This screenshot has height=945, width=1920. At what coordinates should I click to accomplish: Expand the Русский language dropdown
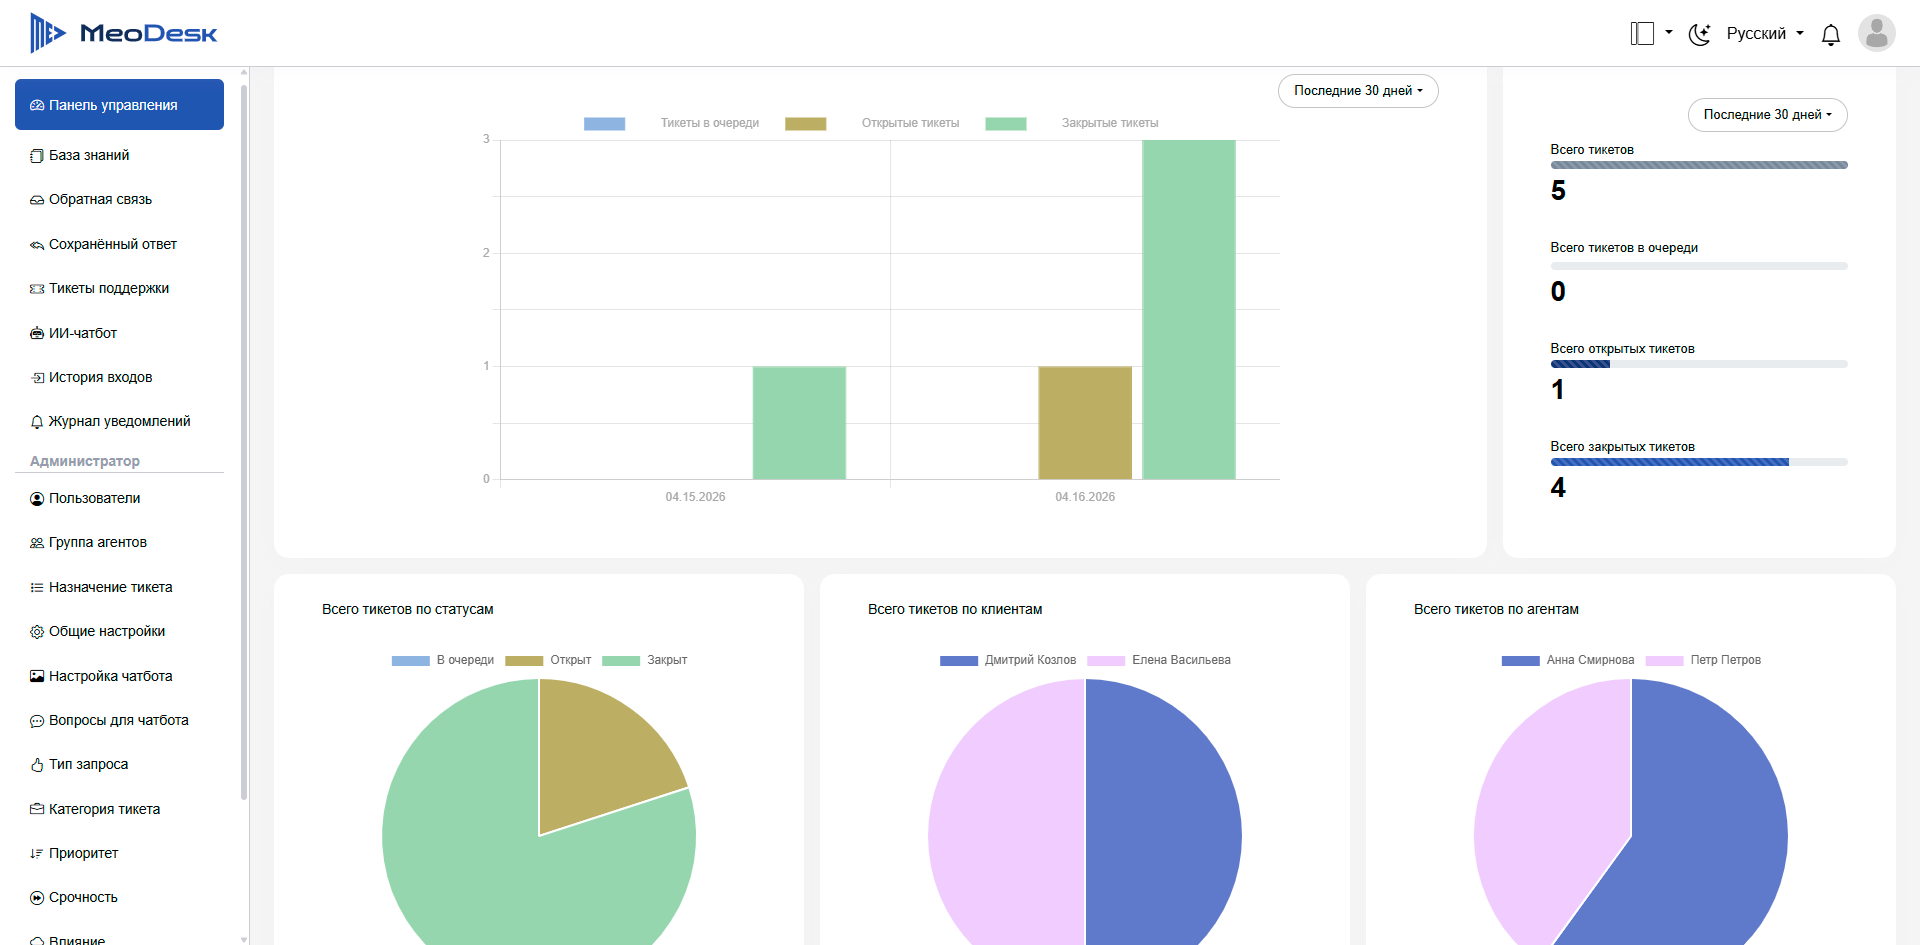(1765, 33)
